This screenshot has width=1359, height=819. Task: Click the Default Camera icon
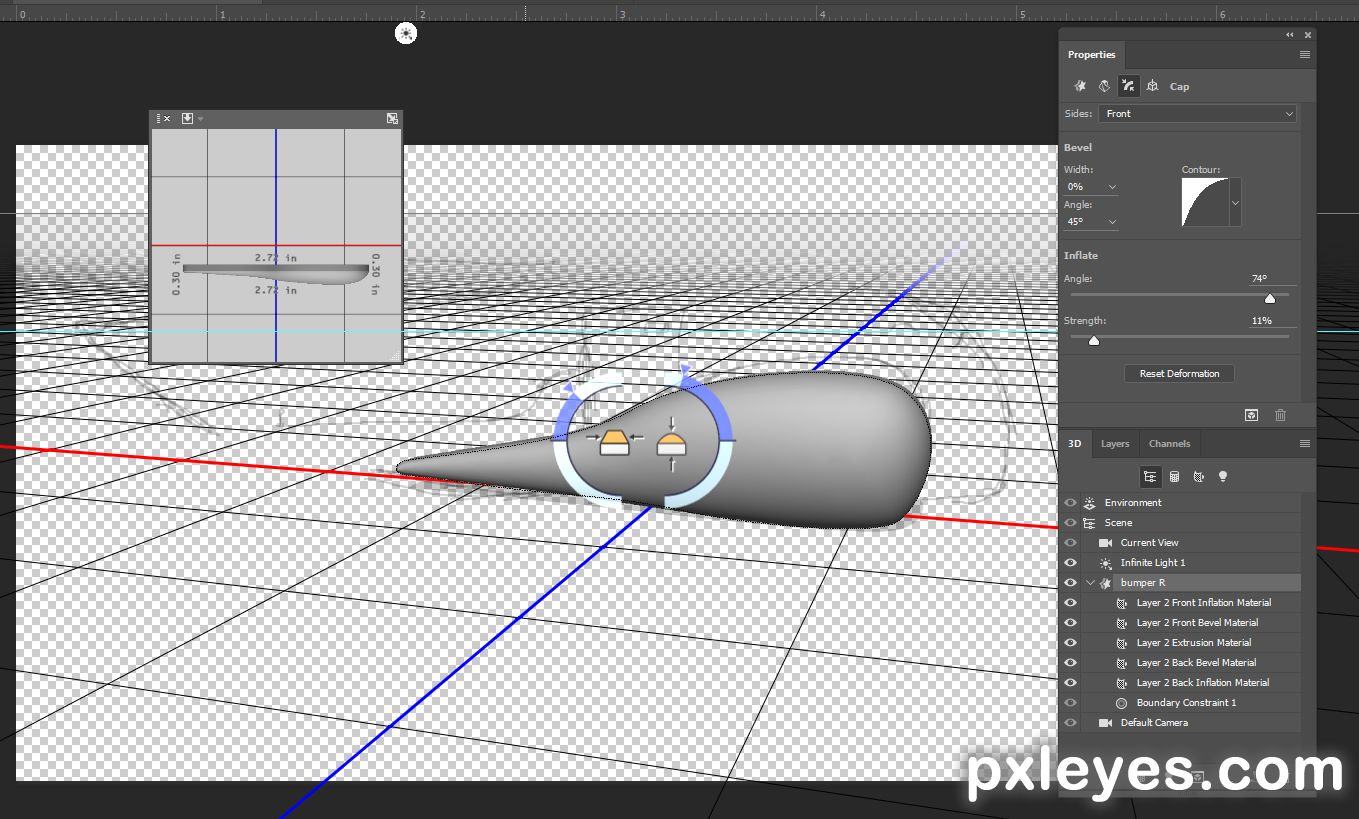(1105, 723)
